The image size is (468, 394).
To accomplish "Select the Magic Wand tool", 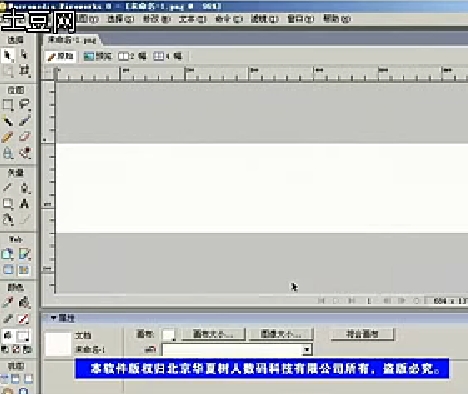I will [8, 121].
